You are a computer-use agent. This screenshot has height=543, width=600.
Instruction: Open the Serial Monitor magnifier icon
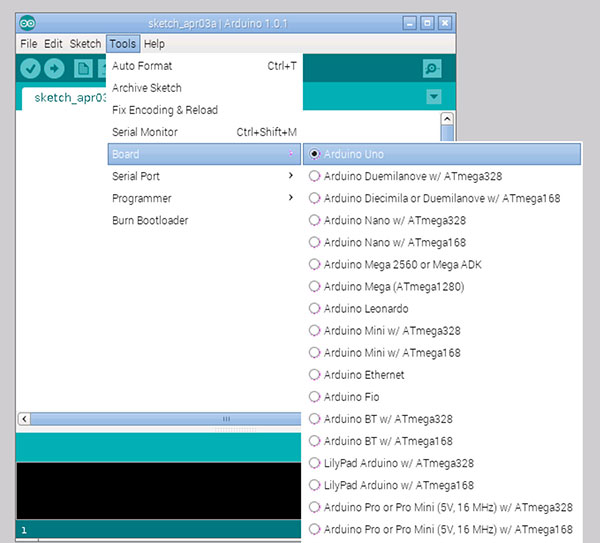pyautogui.click(x=432, y=68)
